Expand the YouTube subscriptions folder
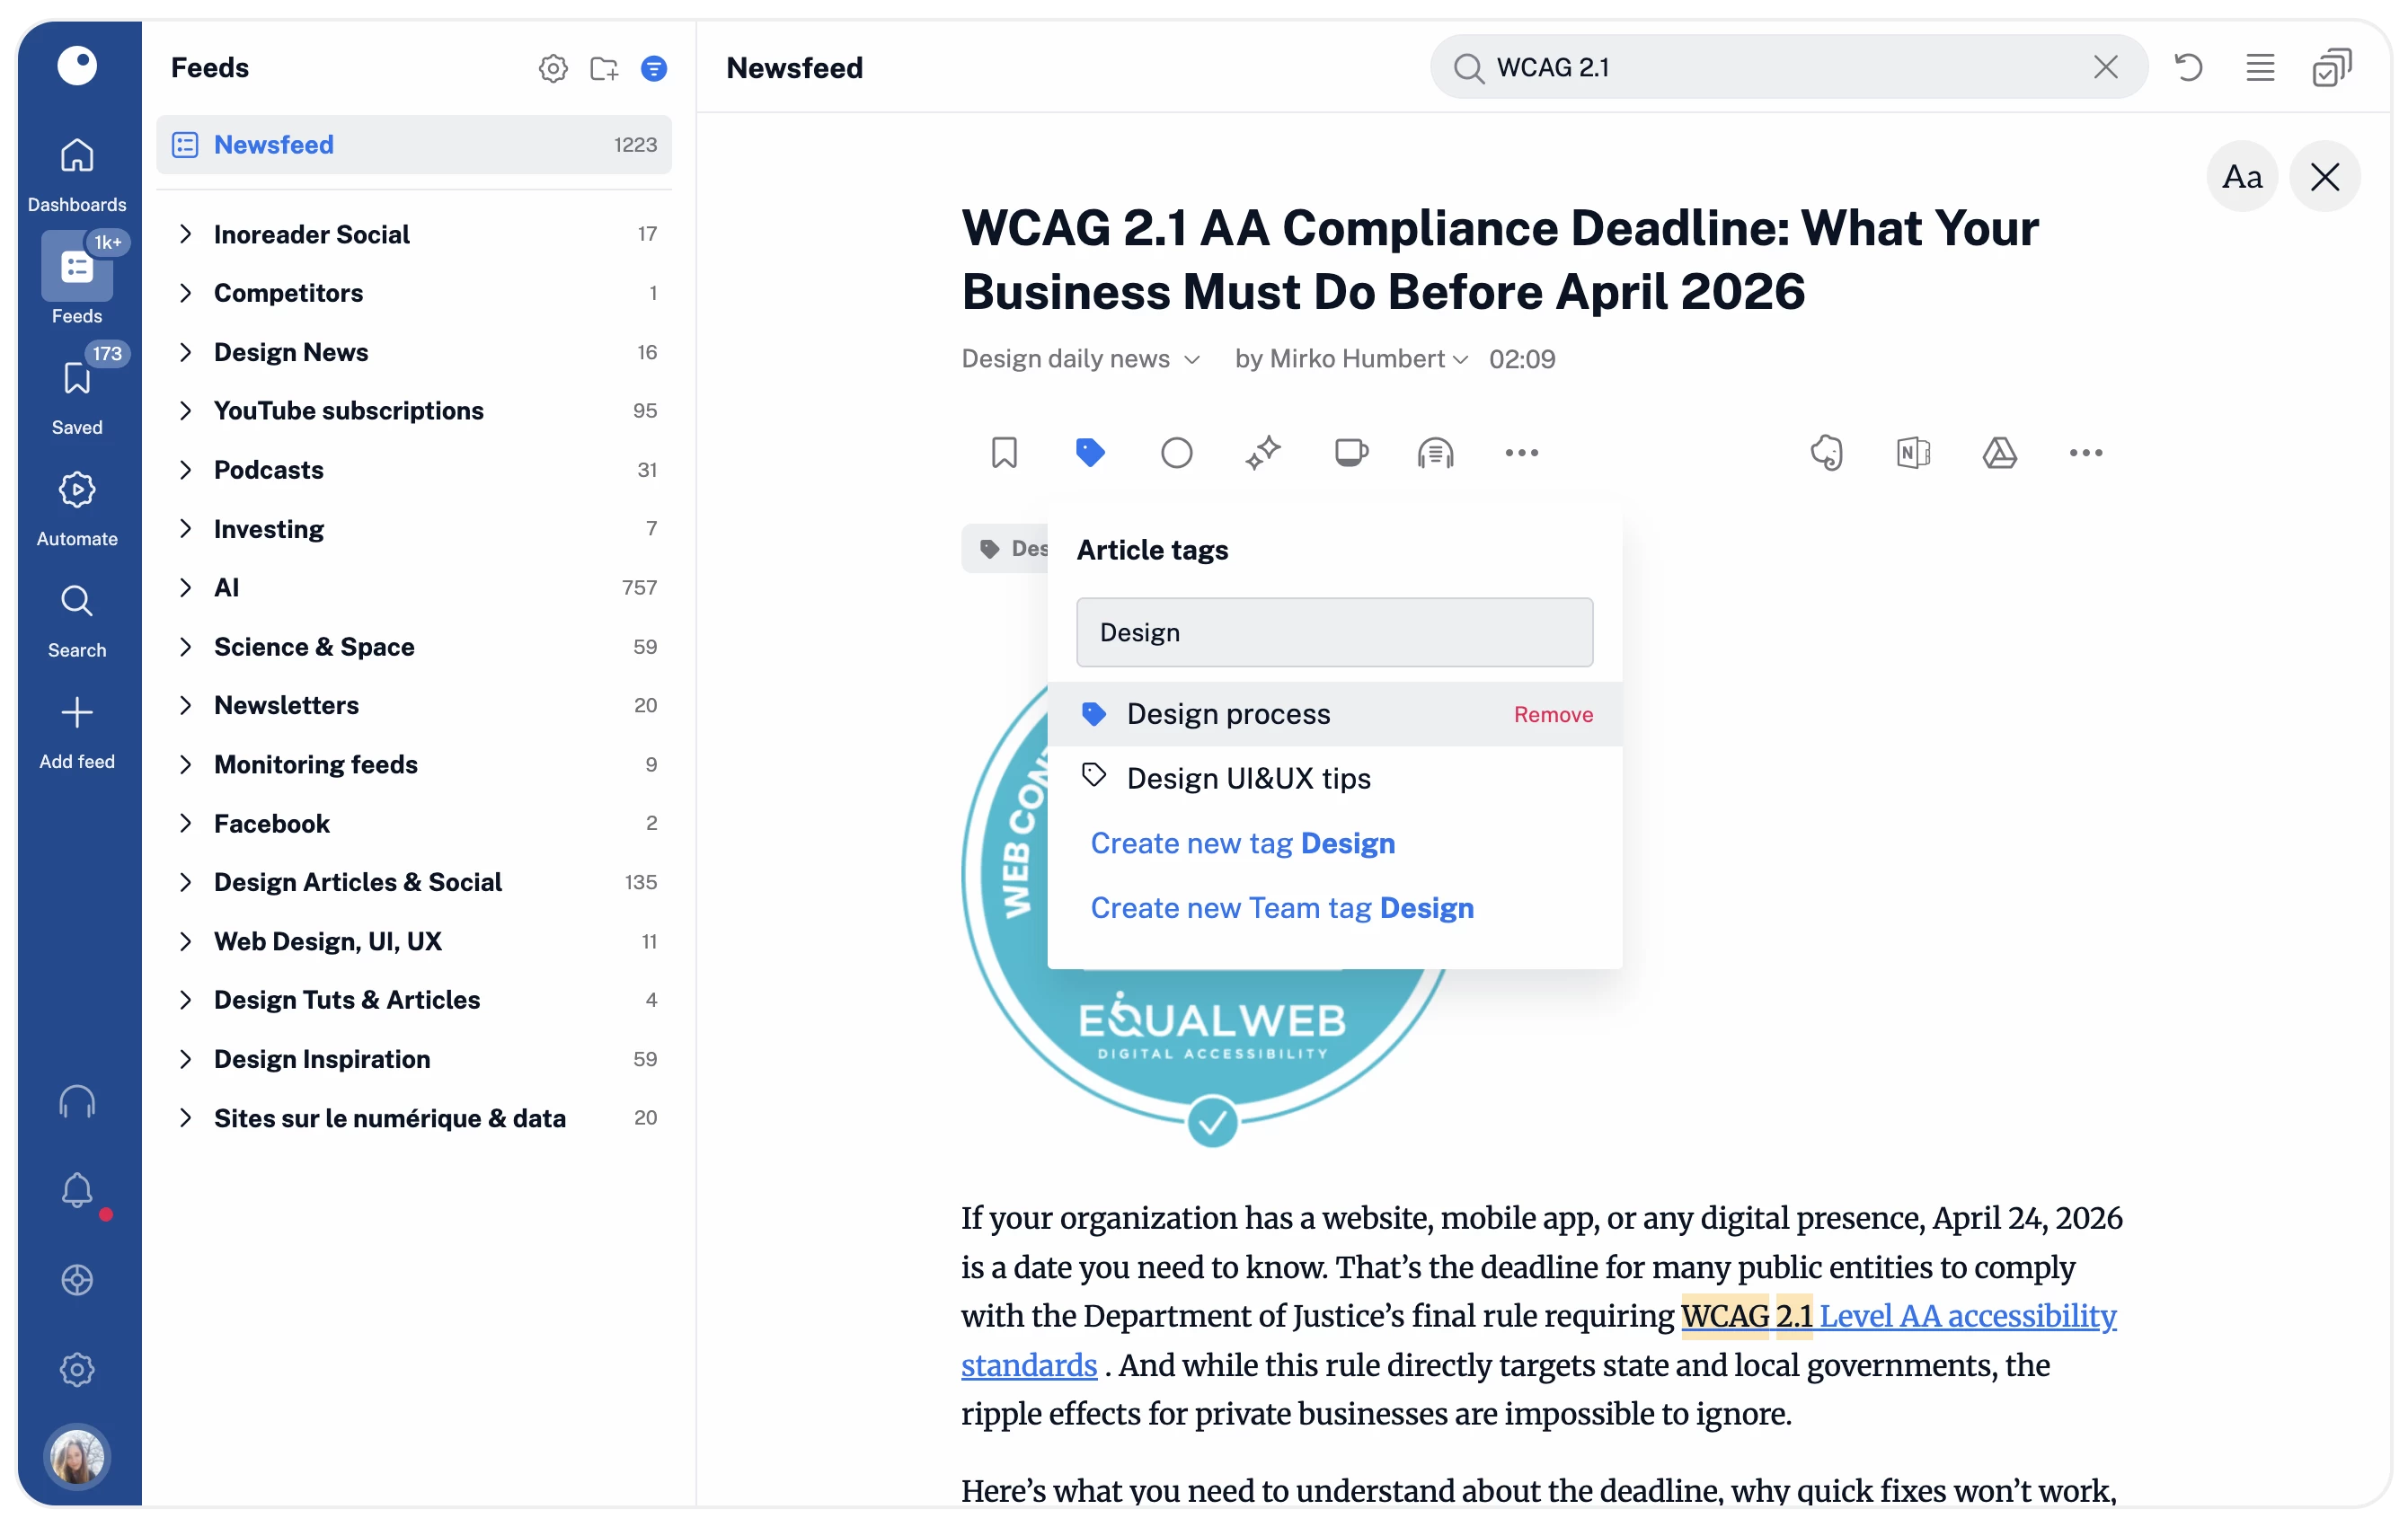Screen dimensions: 2408x1527 tap(185, 411)
